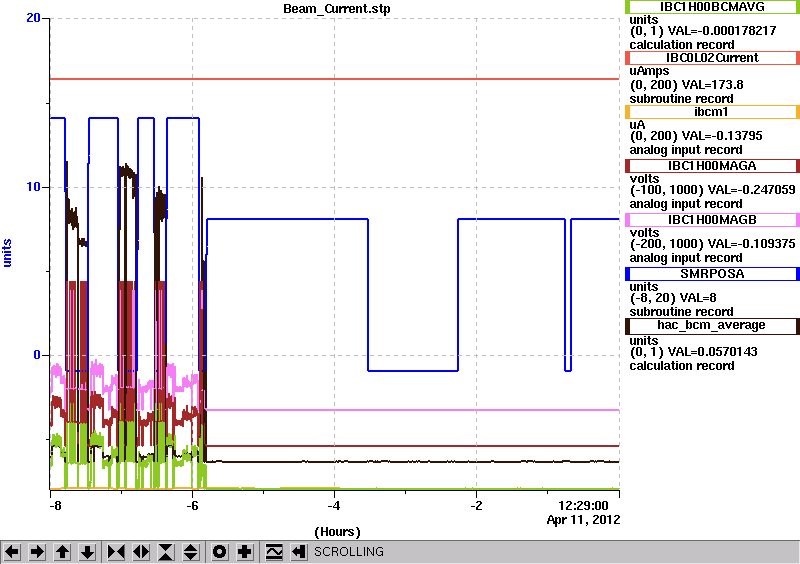Click the 12:29:00 time axis label
This screenshot has height=564, width=800.
coord(583,506)
